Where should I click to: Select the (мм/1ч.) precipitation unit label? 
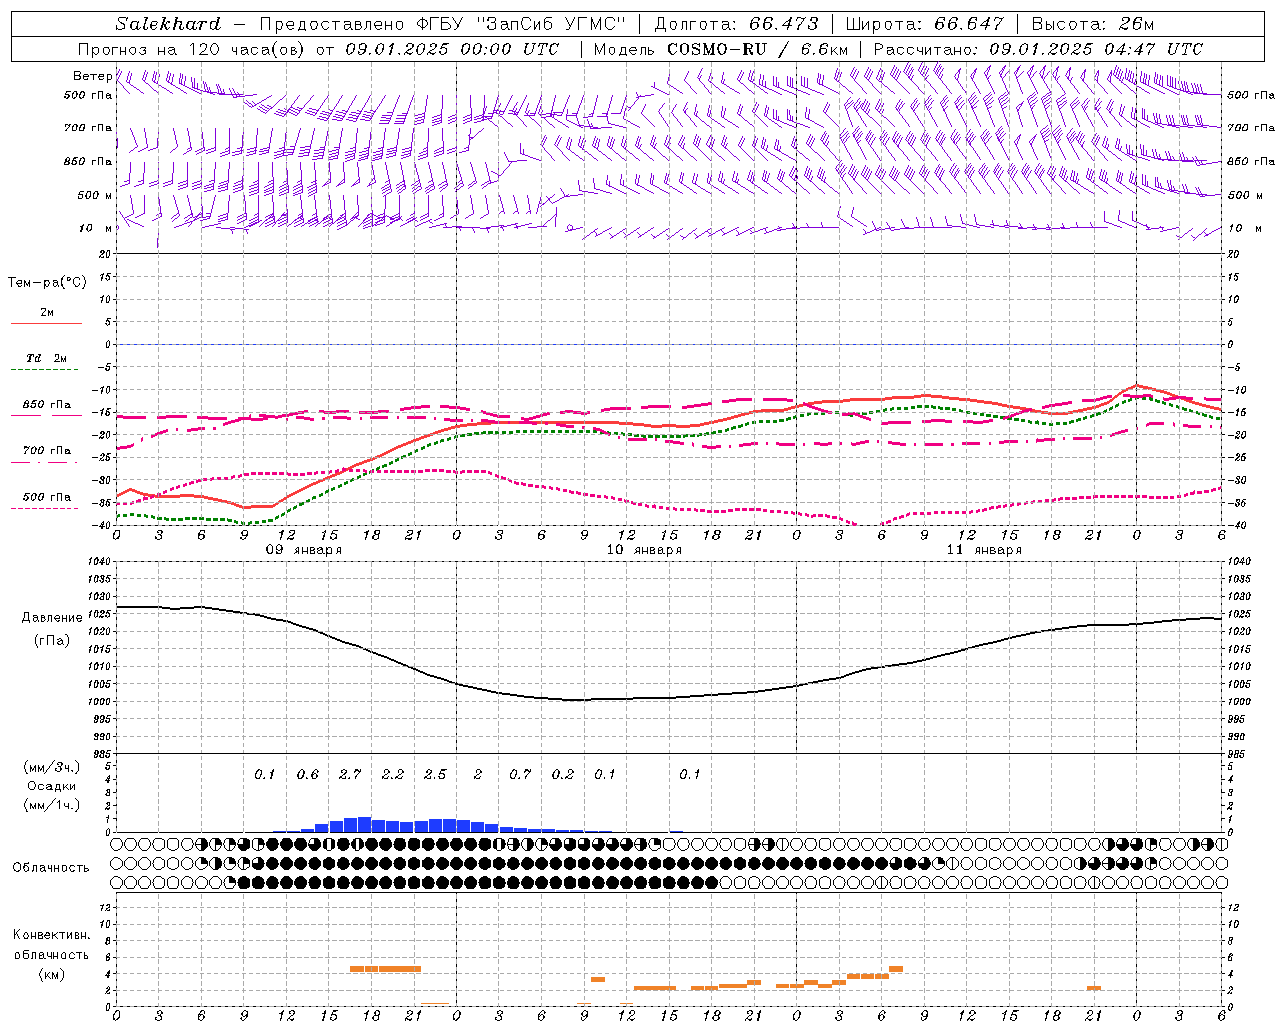(x=52, y=804)
